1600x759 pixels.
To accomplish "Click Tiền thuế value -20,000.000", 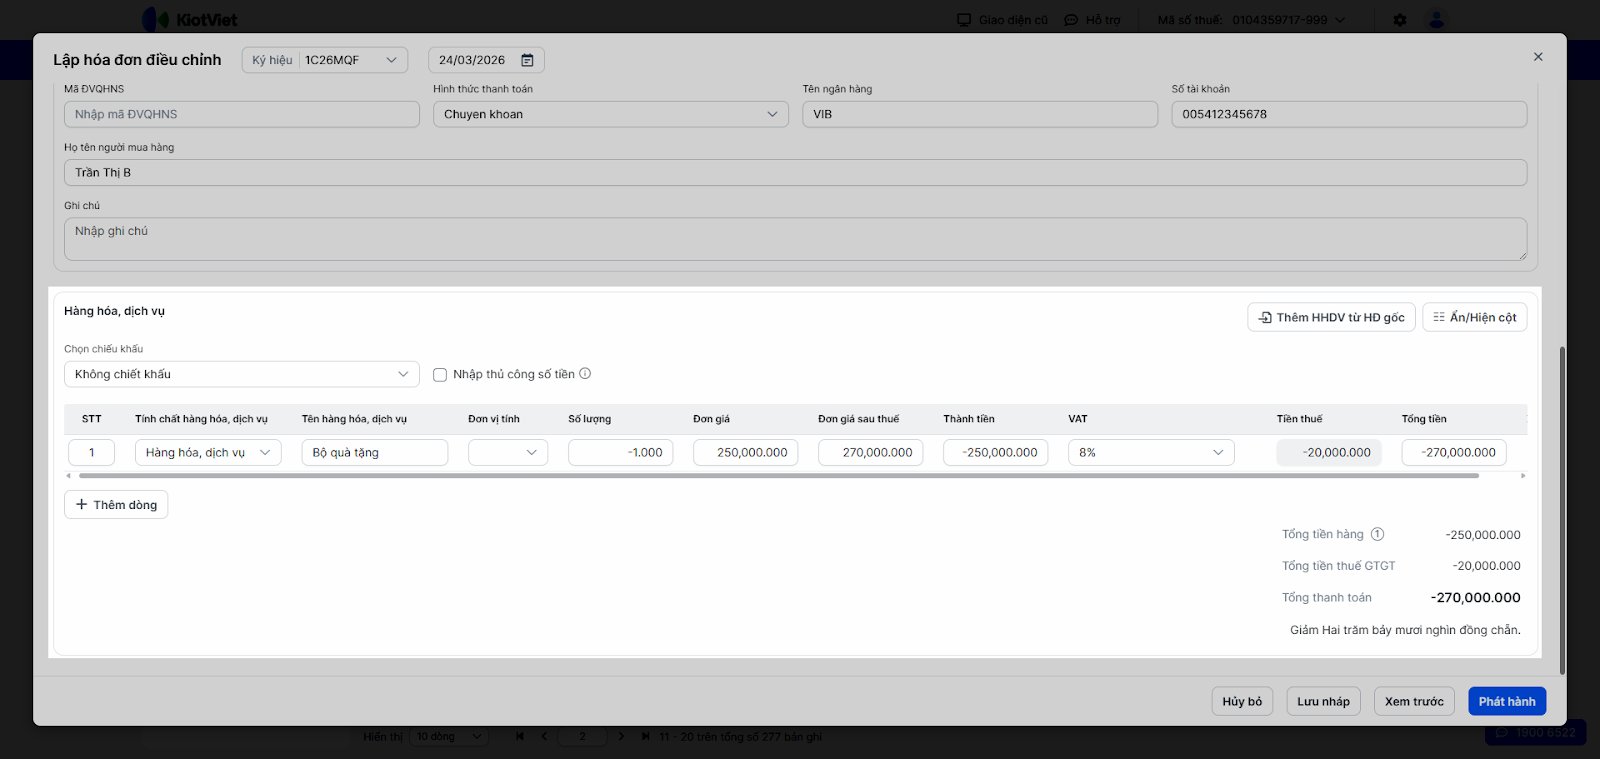I will 1329,452.
